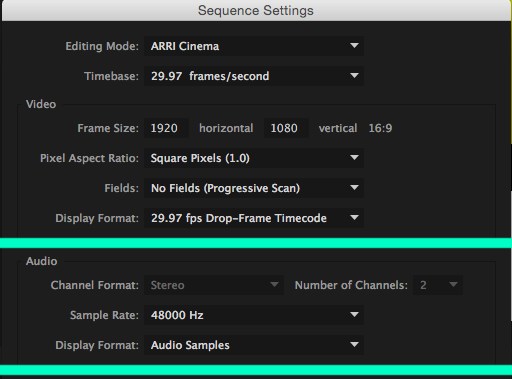Click the Video section label
Viewport: 512px width, 379px height.
point(41,104)
